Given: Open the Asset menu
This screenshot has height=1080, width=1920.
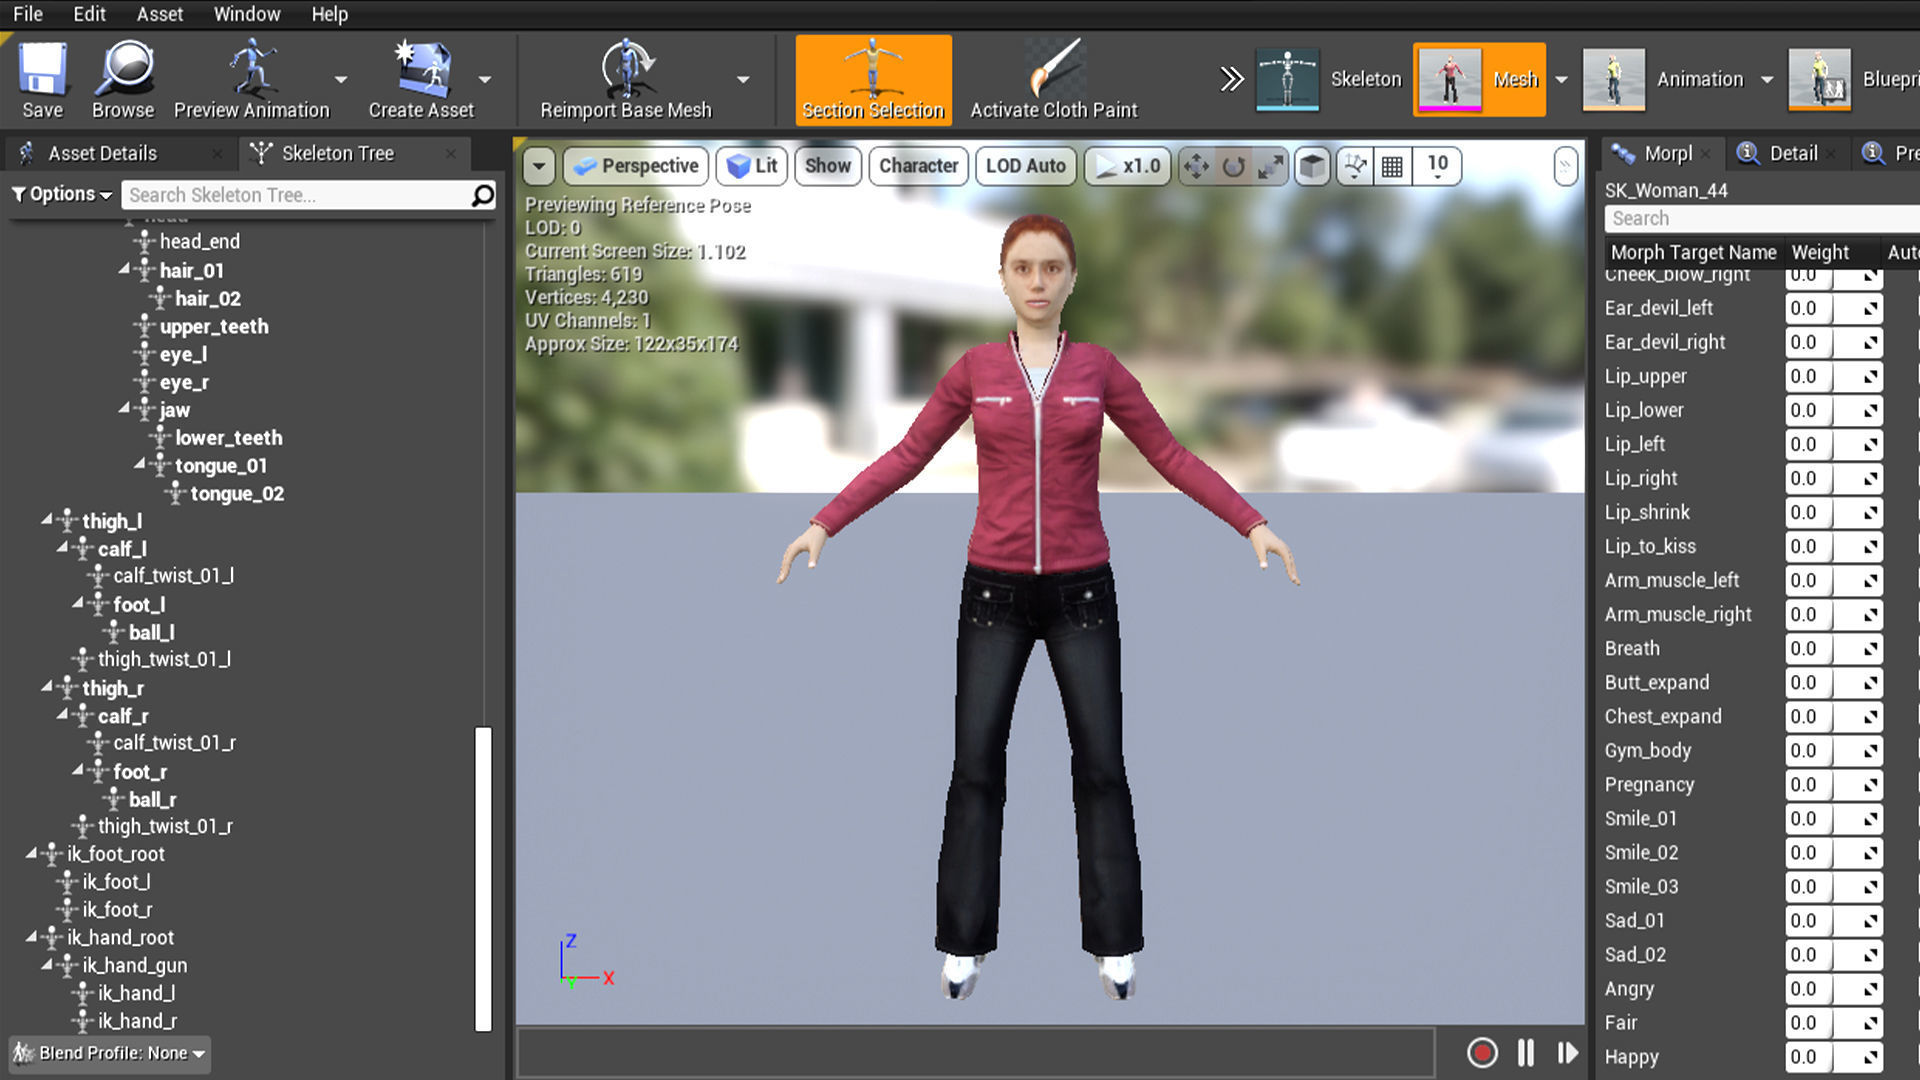Looking at the screenshot, I should (160, 14).
